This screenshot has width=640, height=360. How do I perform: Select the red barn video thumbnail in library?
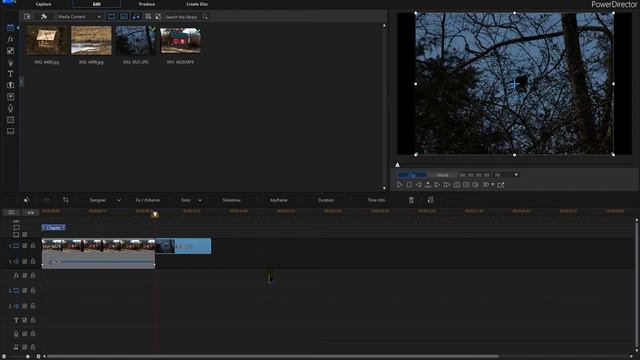tap(180, 41)
